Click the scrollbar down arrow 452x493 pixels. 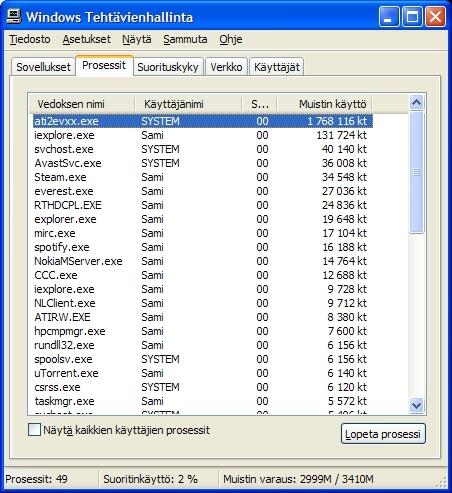(416, 405)
